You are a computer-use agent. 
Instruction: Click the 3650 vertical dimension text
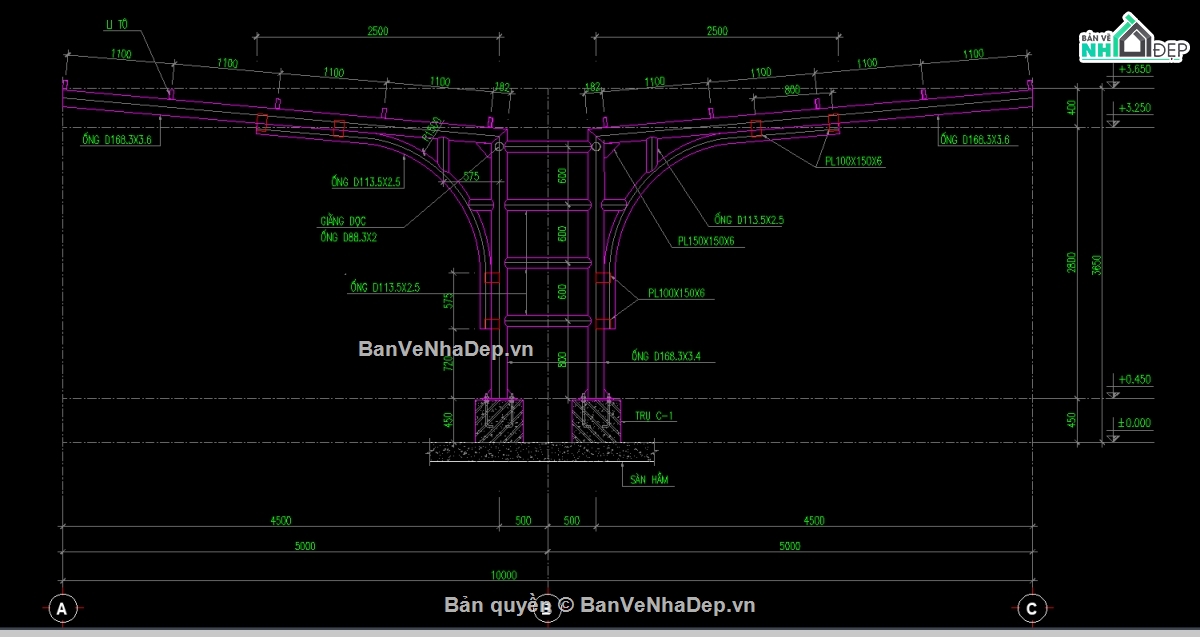pyautogui.click(x=1097, y=265)
